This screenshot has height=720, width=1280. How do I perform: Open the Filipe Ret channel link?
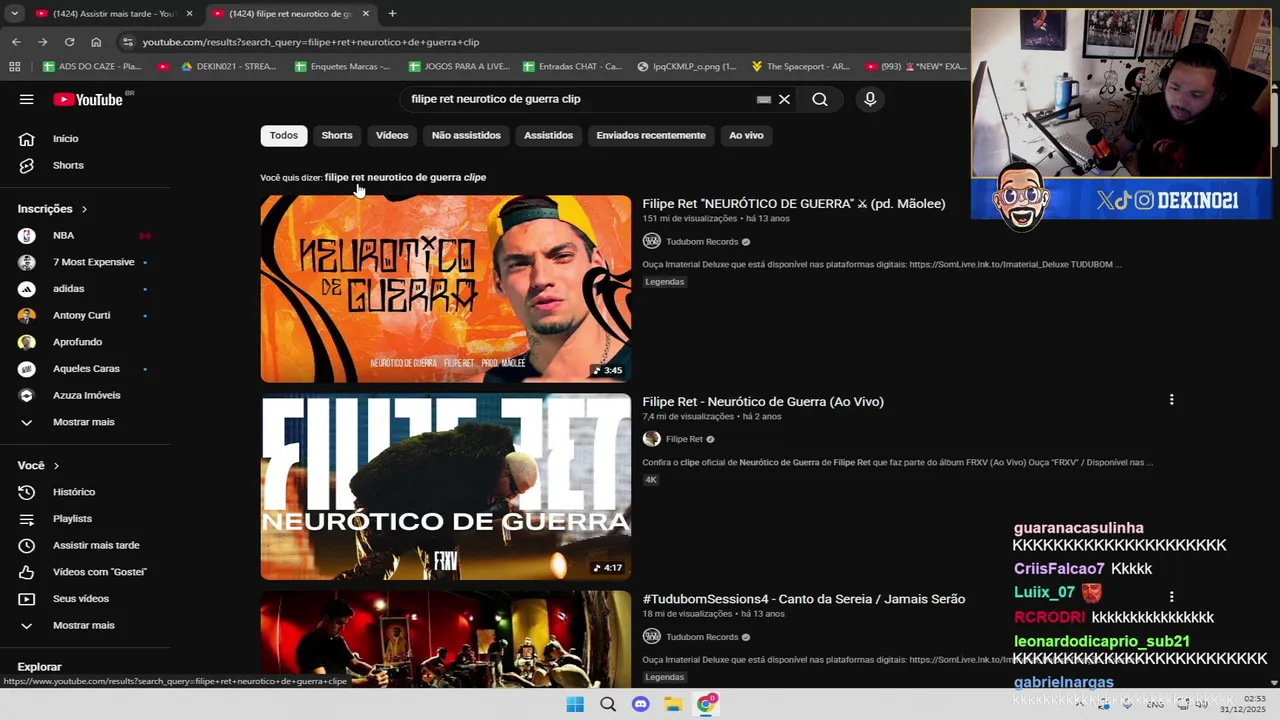click(684, 439)
